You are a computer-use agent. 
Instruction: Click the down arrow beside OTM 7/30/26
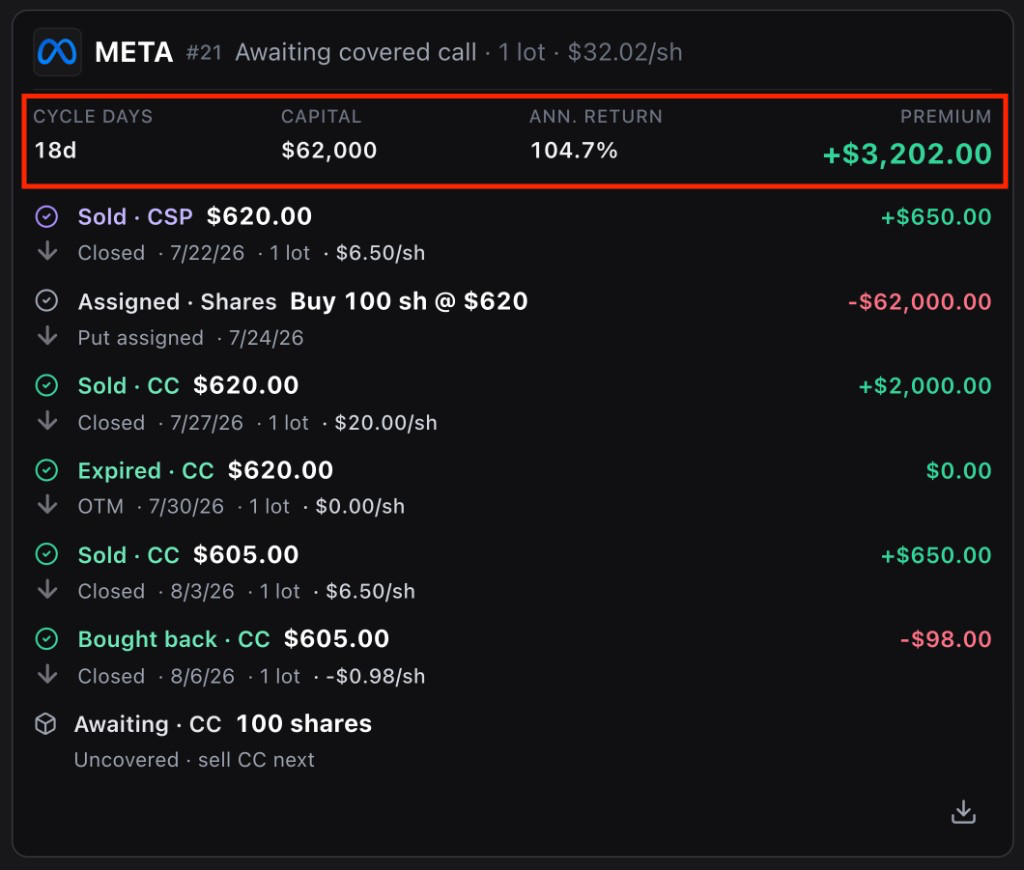tap(47, 505)
